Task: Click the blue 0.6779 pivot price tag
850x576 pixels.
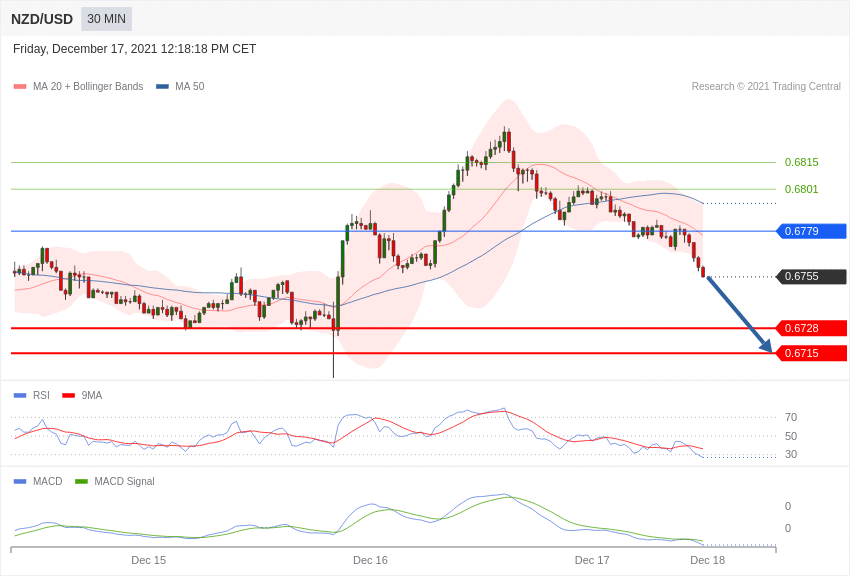Action: (x=812, y=231)
